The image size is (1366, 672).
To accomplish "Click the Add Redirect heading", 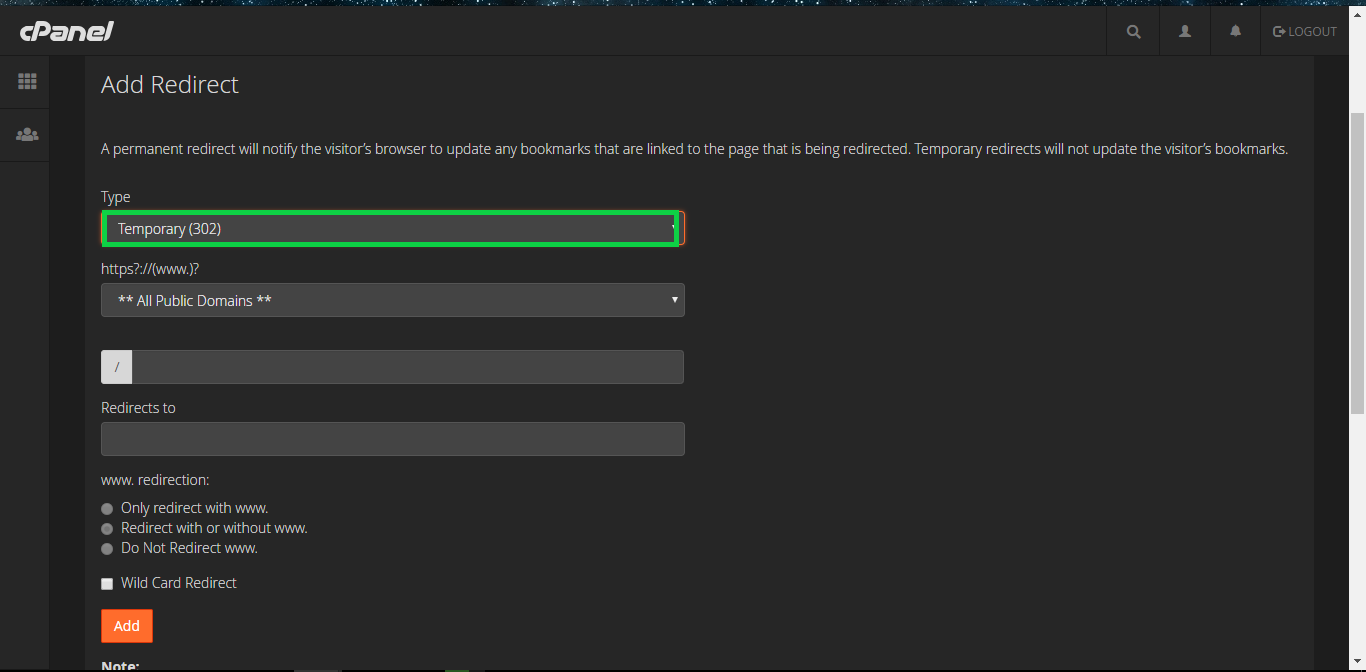I will coord(170,85).
